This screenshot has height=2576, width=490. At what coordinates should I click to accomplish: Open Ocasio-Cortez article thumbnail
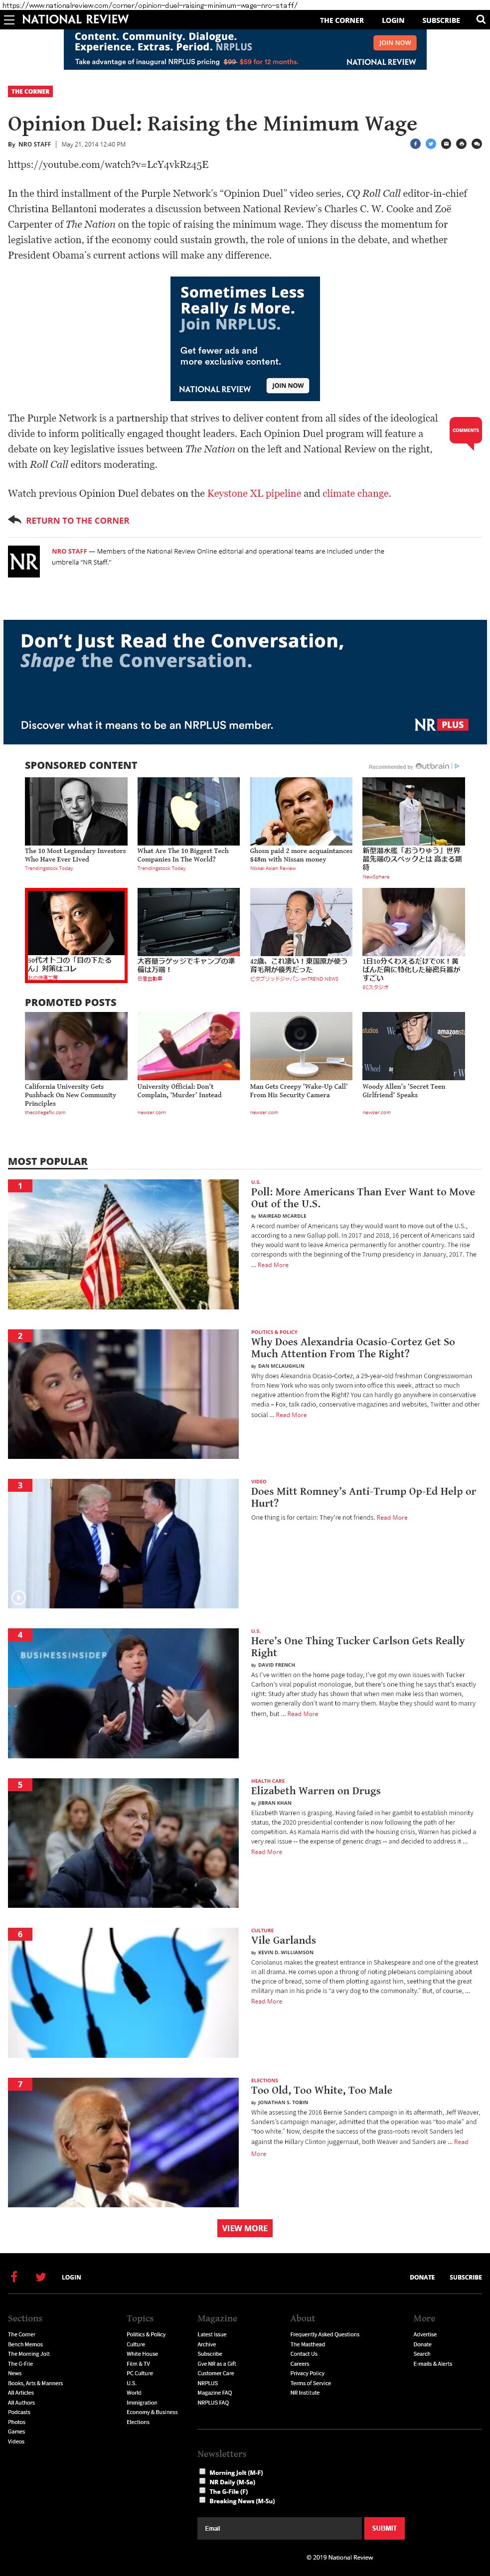[x=123, y=1394]
